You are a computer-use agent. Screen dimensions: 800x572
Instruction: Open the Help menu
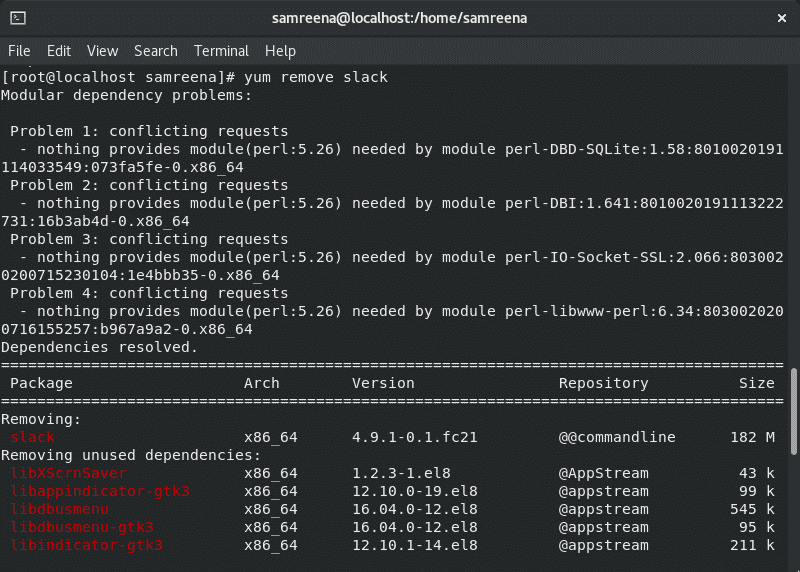(x=280, y=51)
